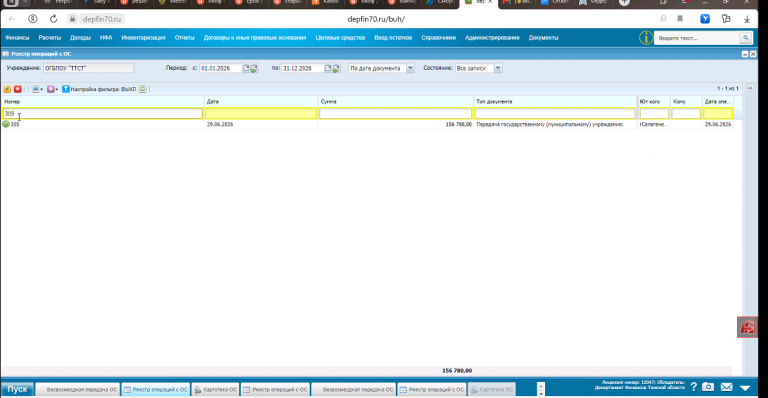Open the Финансы menu
Screen dimensions: 768x398
pos(17,38)
